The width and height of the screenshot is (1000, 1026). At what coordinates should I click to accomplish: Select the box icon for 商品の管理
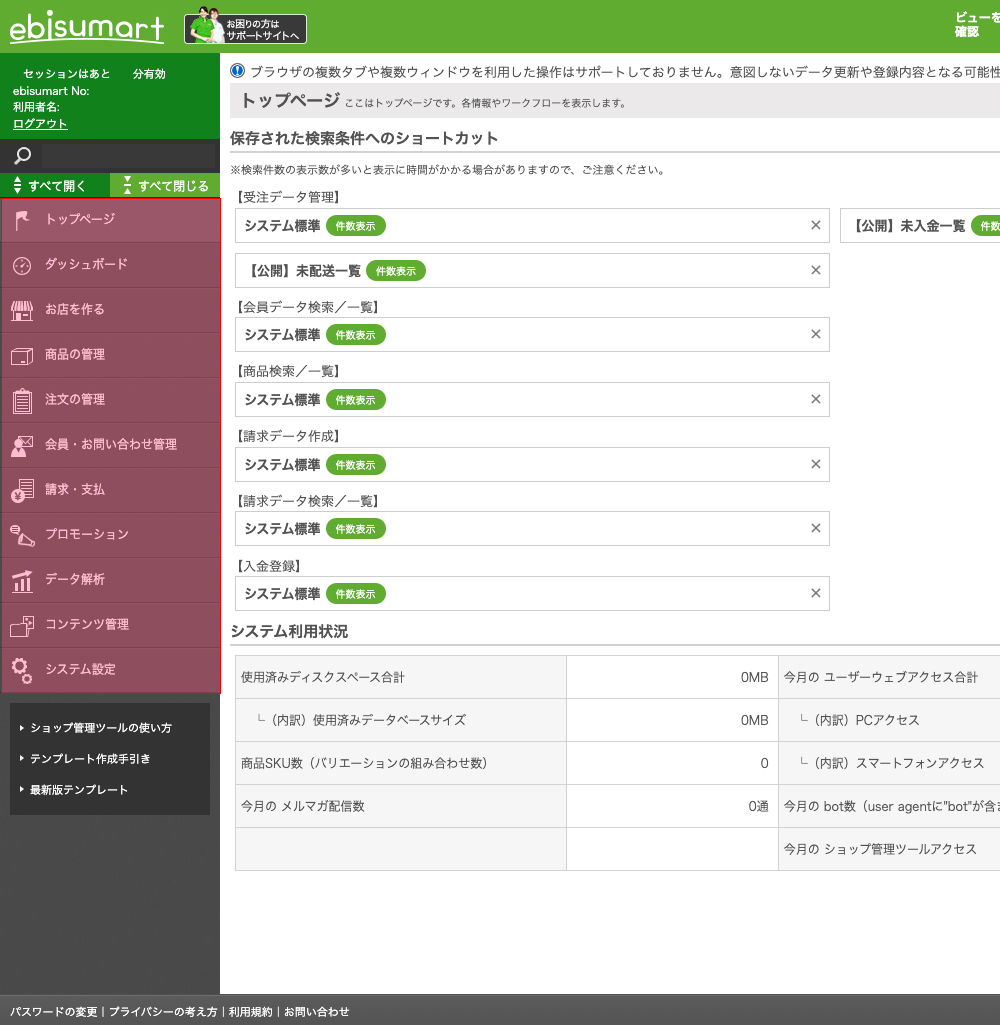pyautogui.click(x=22, y=355)
